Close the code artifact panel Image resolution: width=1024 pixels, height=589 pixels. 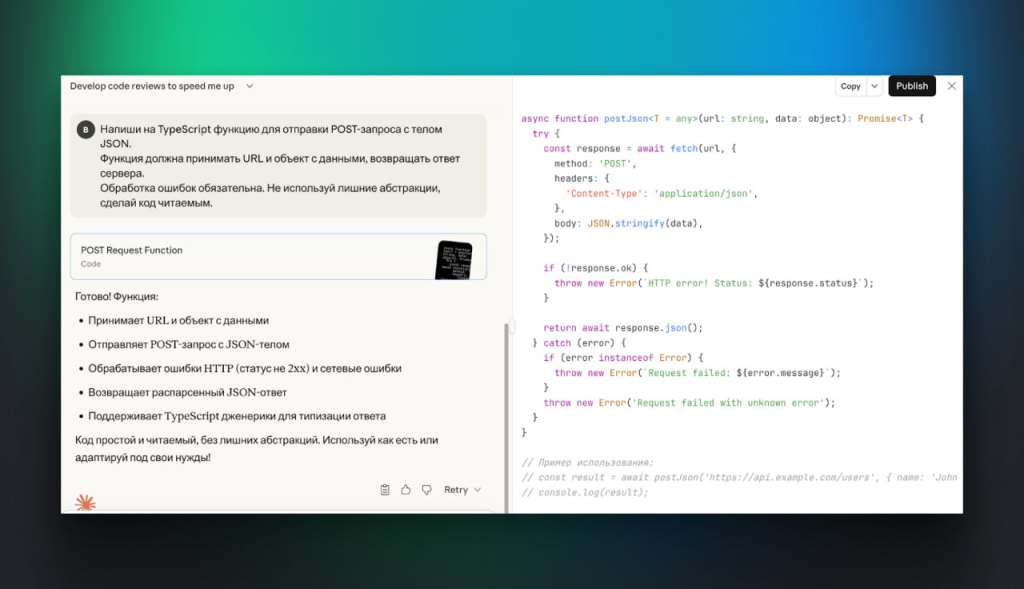(x=951, y=86)
